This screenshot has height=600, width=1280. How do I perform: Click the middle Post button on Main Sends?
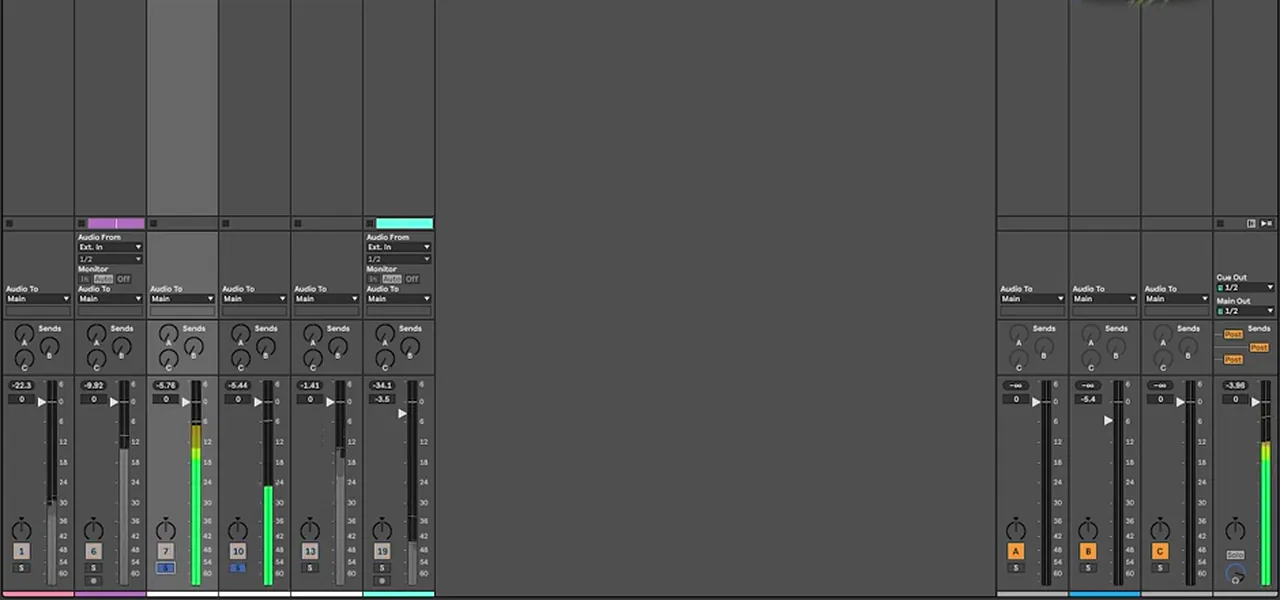pos(1259,347)
